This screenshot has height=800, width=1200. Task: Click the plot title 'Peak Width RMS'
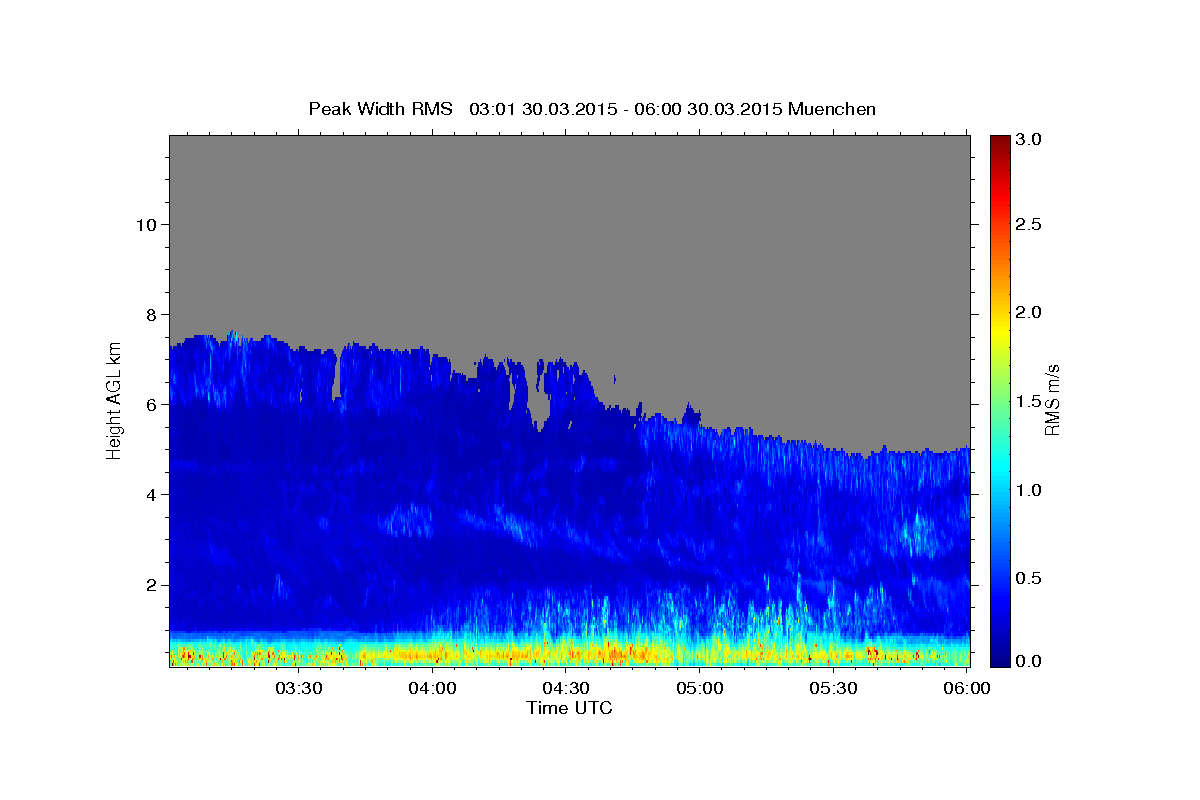(x=380, y=109)
